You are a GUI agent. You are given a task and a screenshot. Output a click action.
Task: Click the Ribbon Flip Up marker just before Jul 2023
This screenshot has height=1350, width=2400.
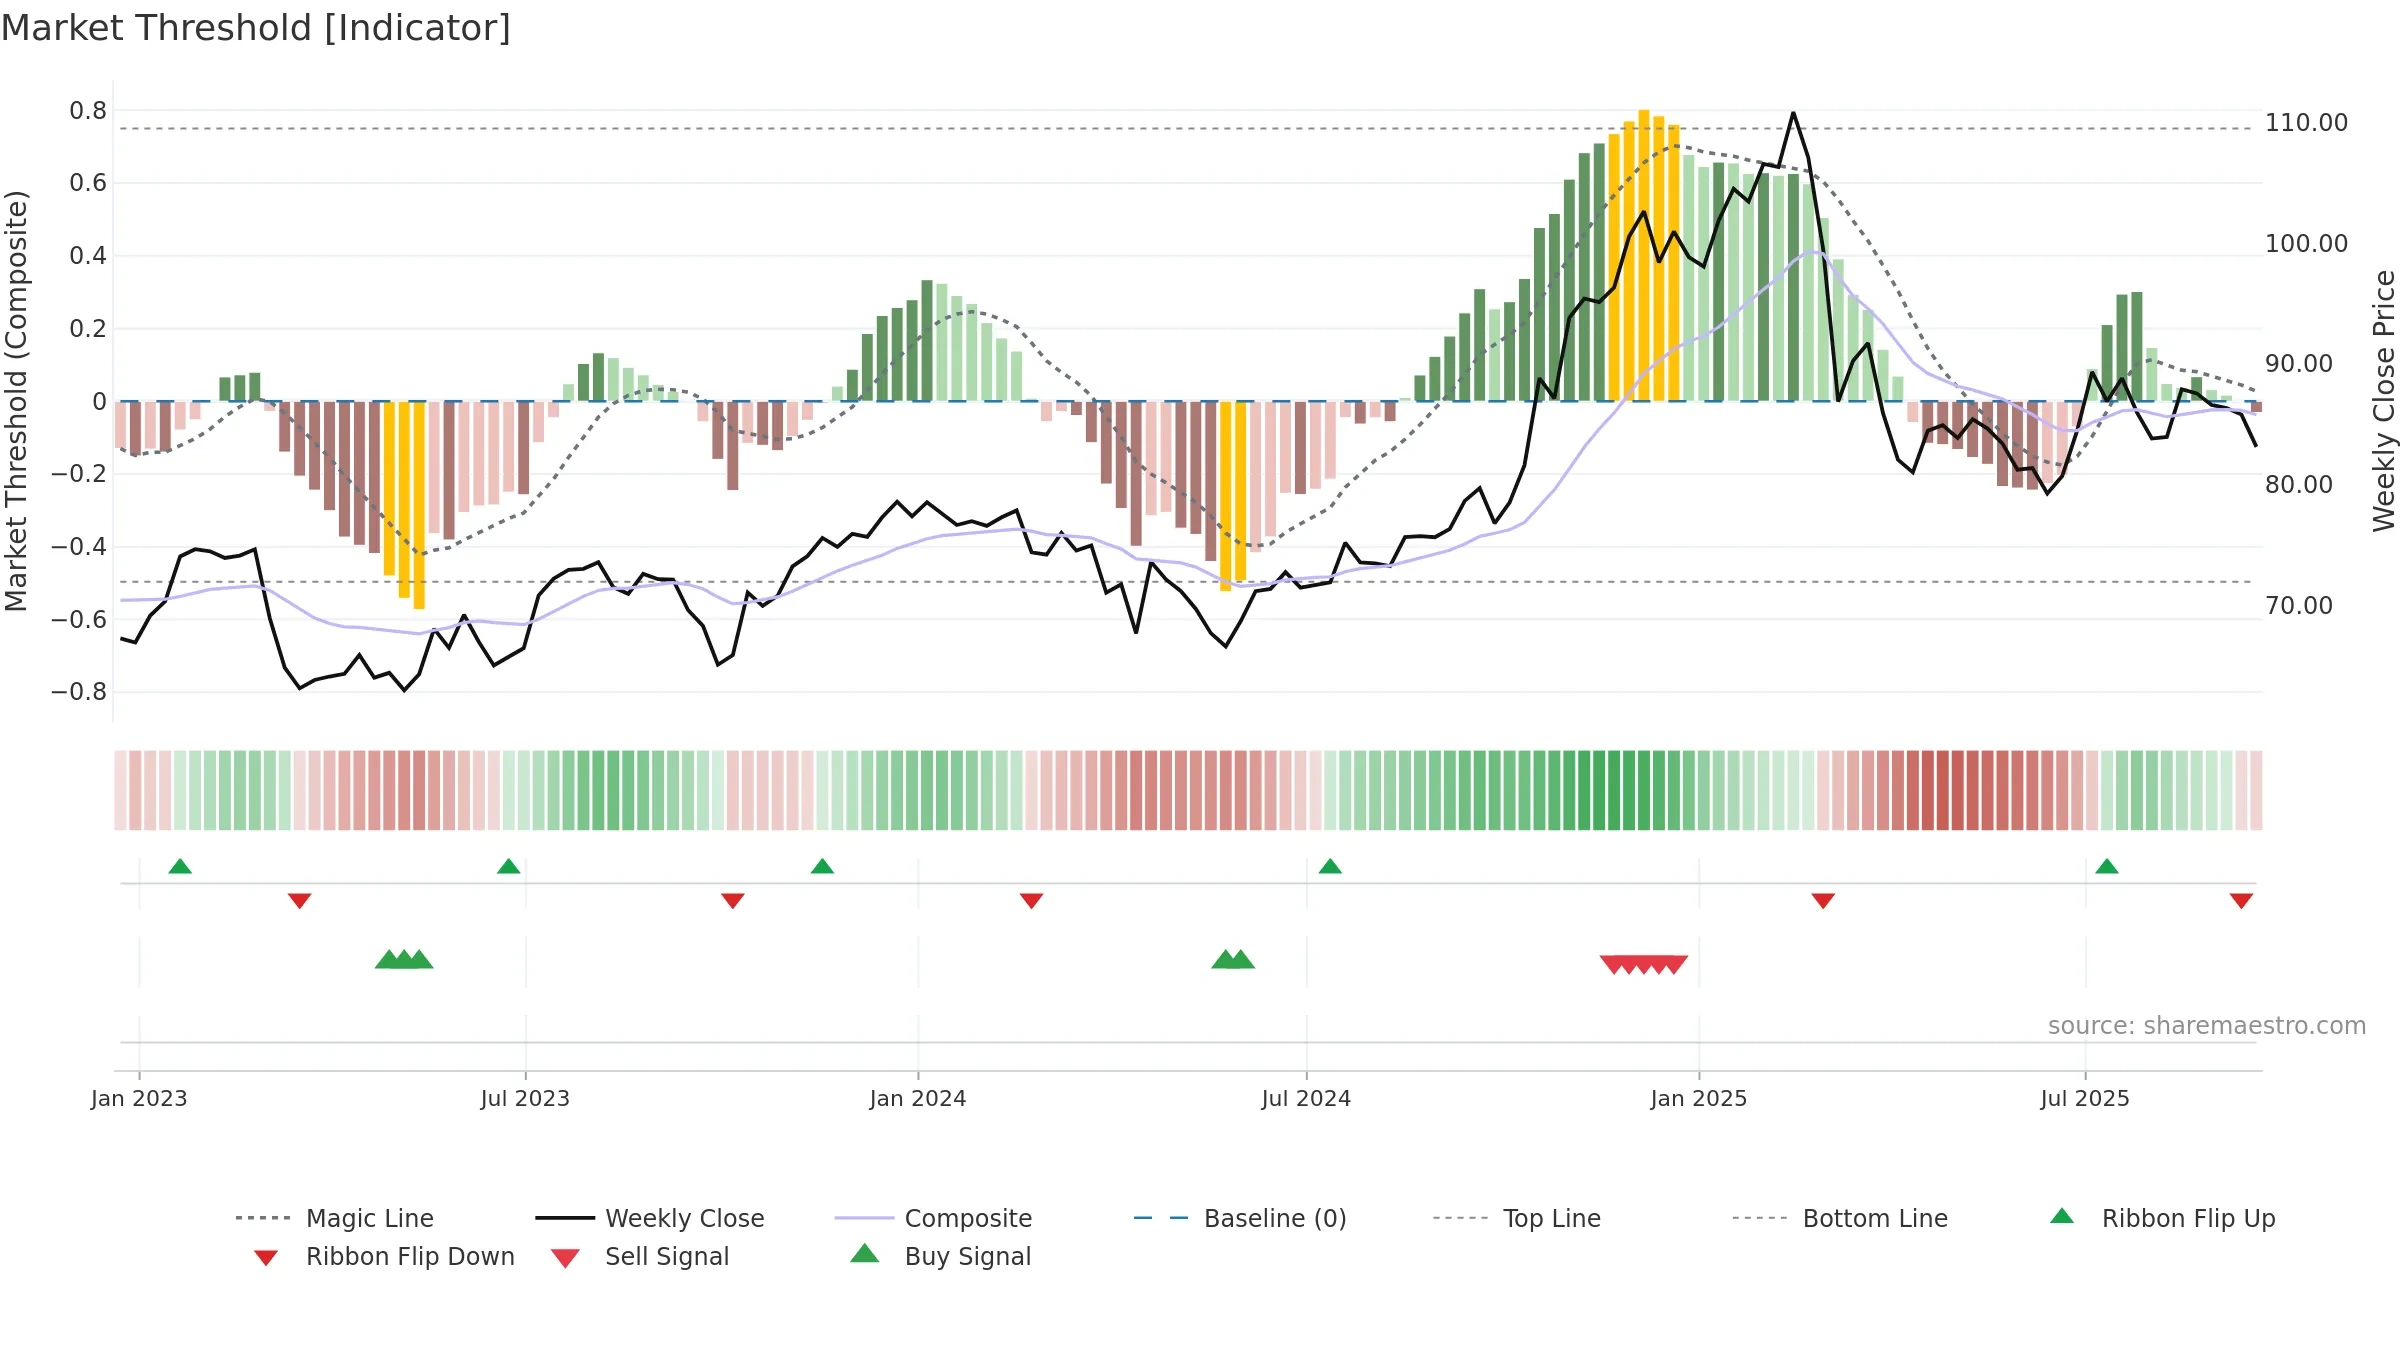(508, 866)
